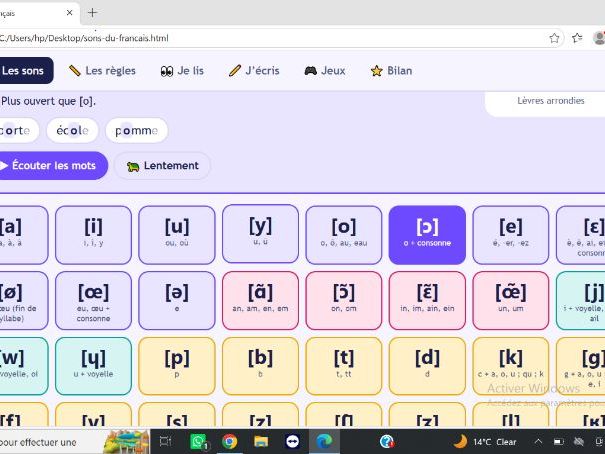The height and width of the screenshot is (454, 605).
Task: Select the [i] sound card
Action: pyautogui.click(x=93, y=235)
